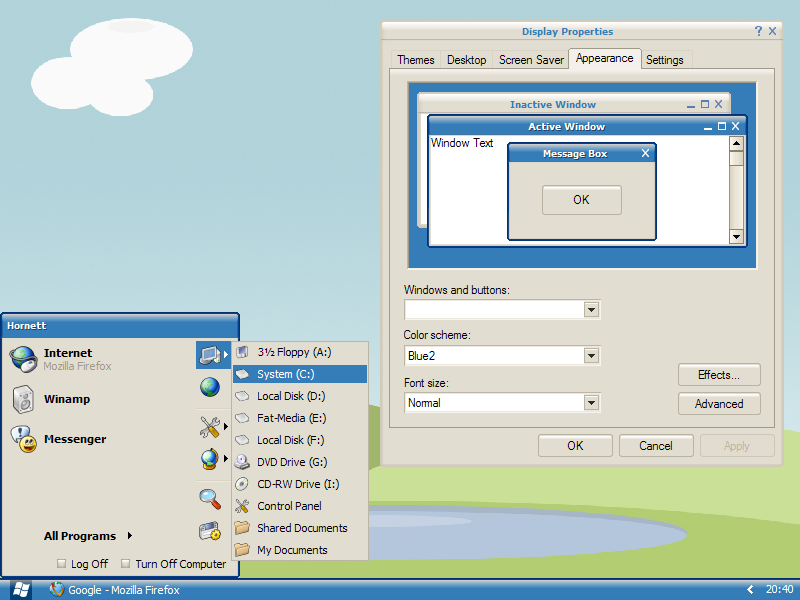Click the OK button in Message Box preview

point(582,199)
